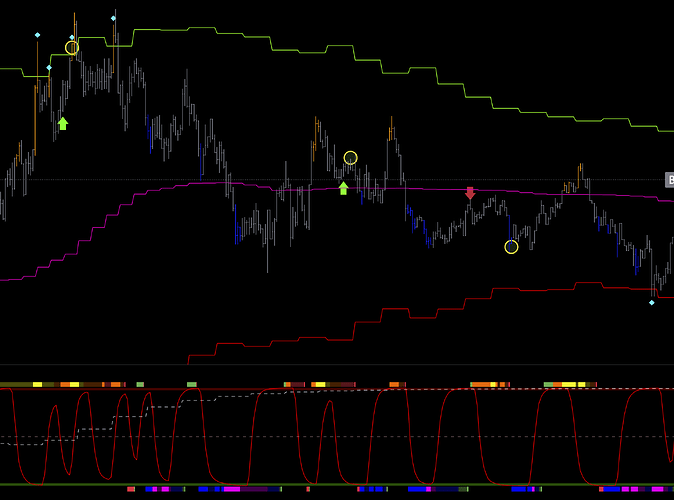The image size is (674, 500).
Task: Click the highest cyan diamond marker on the chart
Action: 113,18
